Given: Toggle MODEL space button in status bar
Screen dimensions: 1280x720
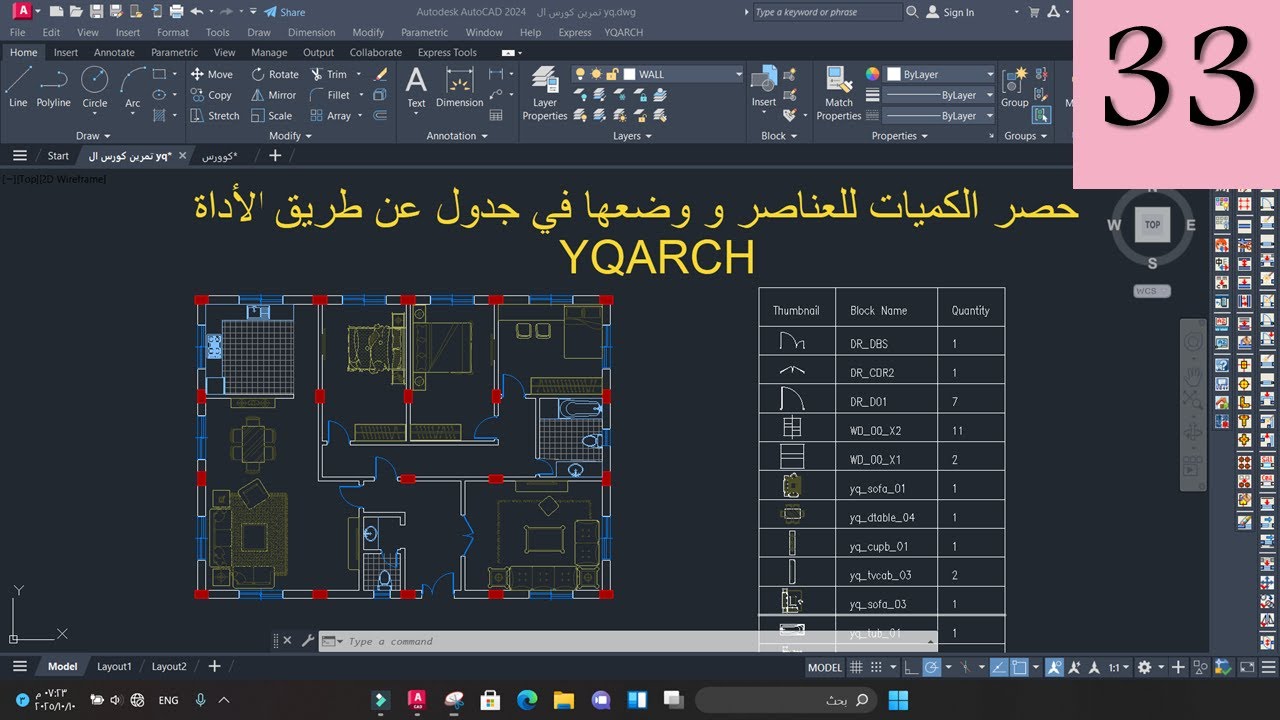Looking at the screenshot, I should (825, 667).
